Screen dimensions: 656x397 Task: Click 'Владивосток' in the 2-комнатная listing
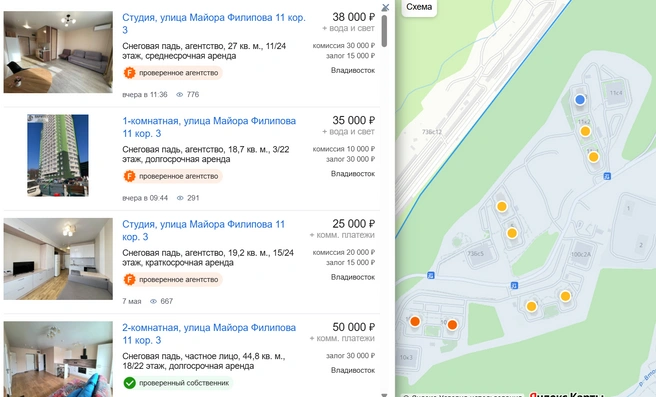coord(353,370)
